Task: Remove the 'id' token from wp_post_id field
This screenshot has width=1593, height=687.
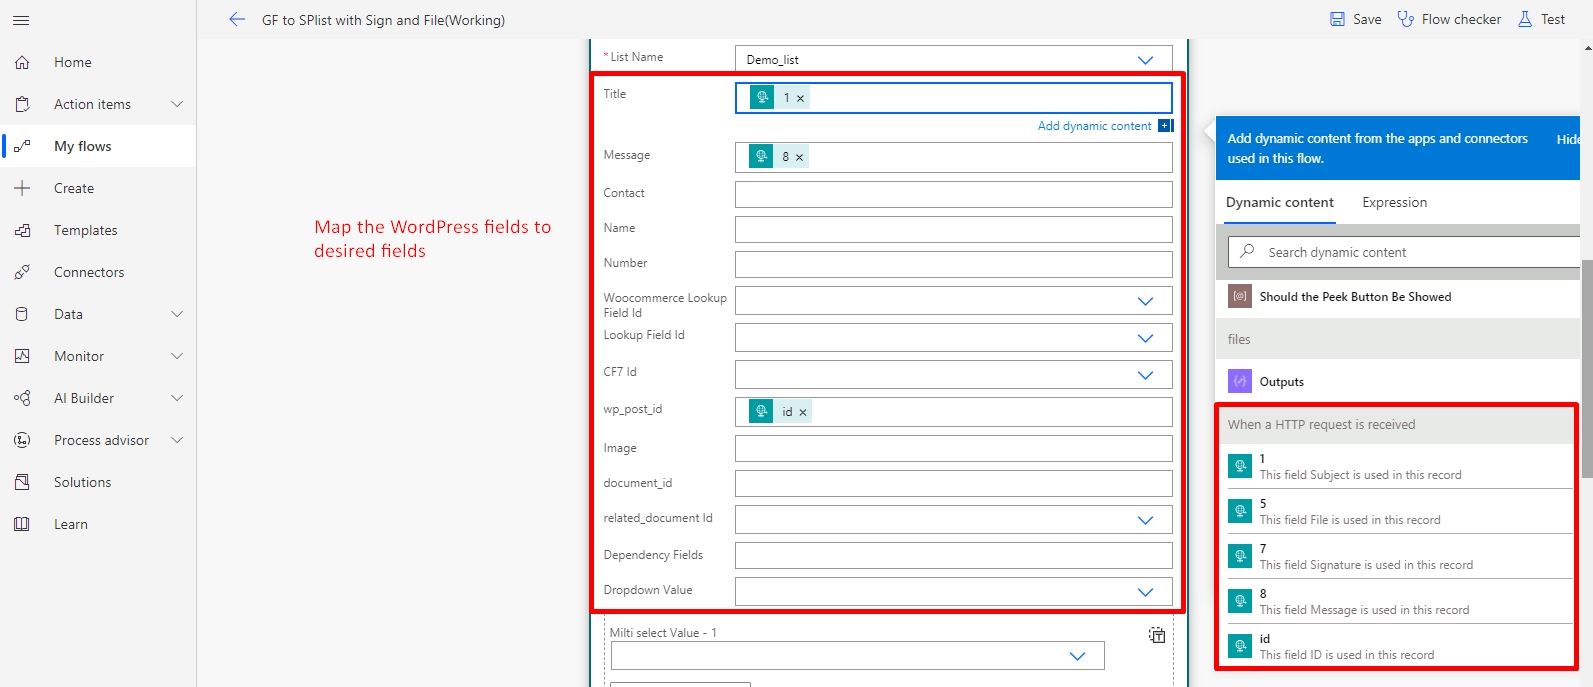Action: point(802,412)
